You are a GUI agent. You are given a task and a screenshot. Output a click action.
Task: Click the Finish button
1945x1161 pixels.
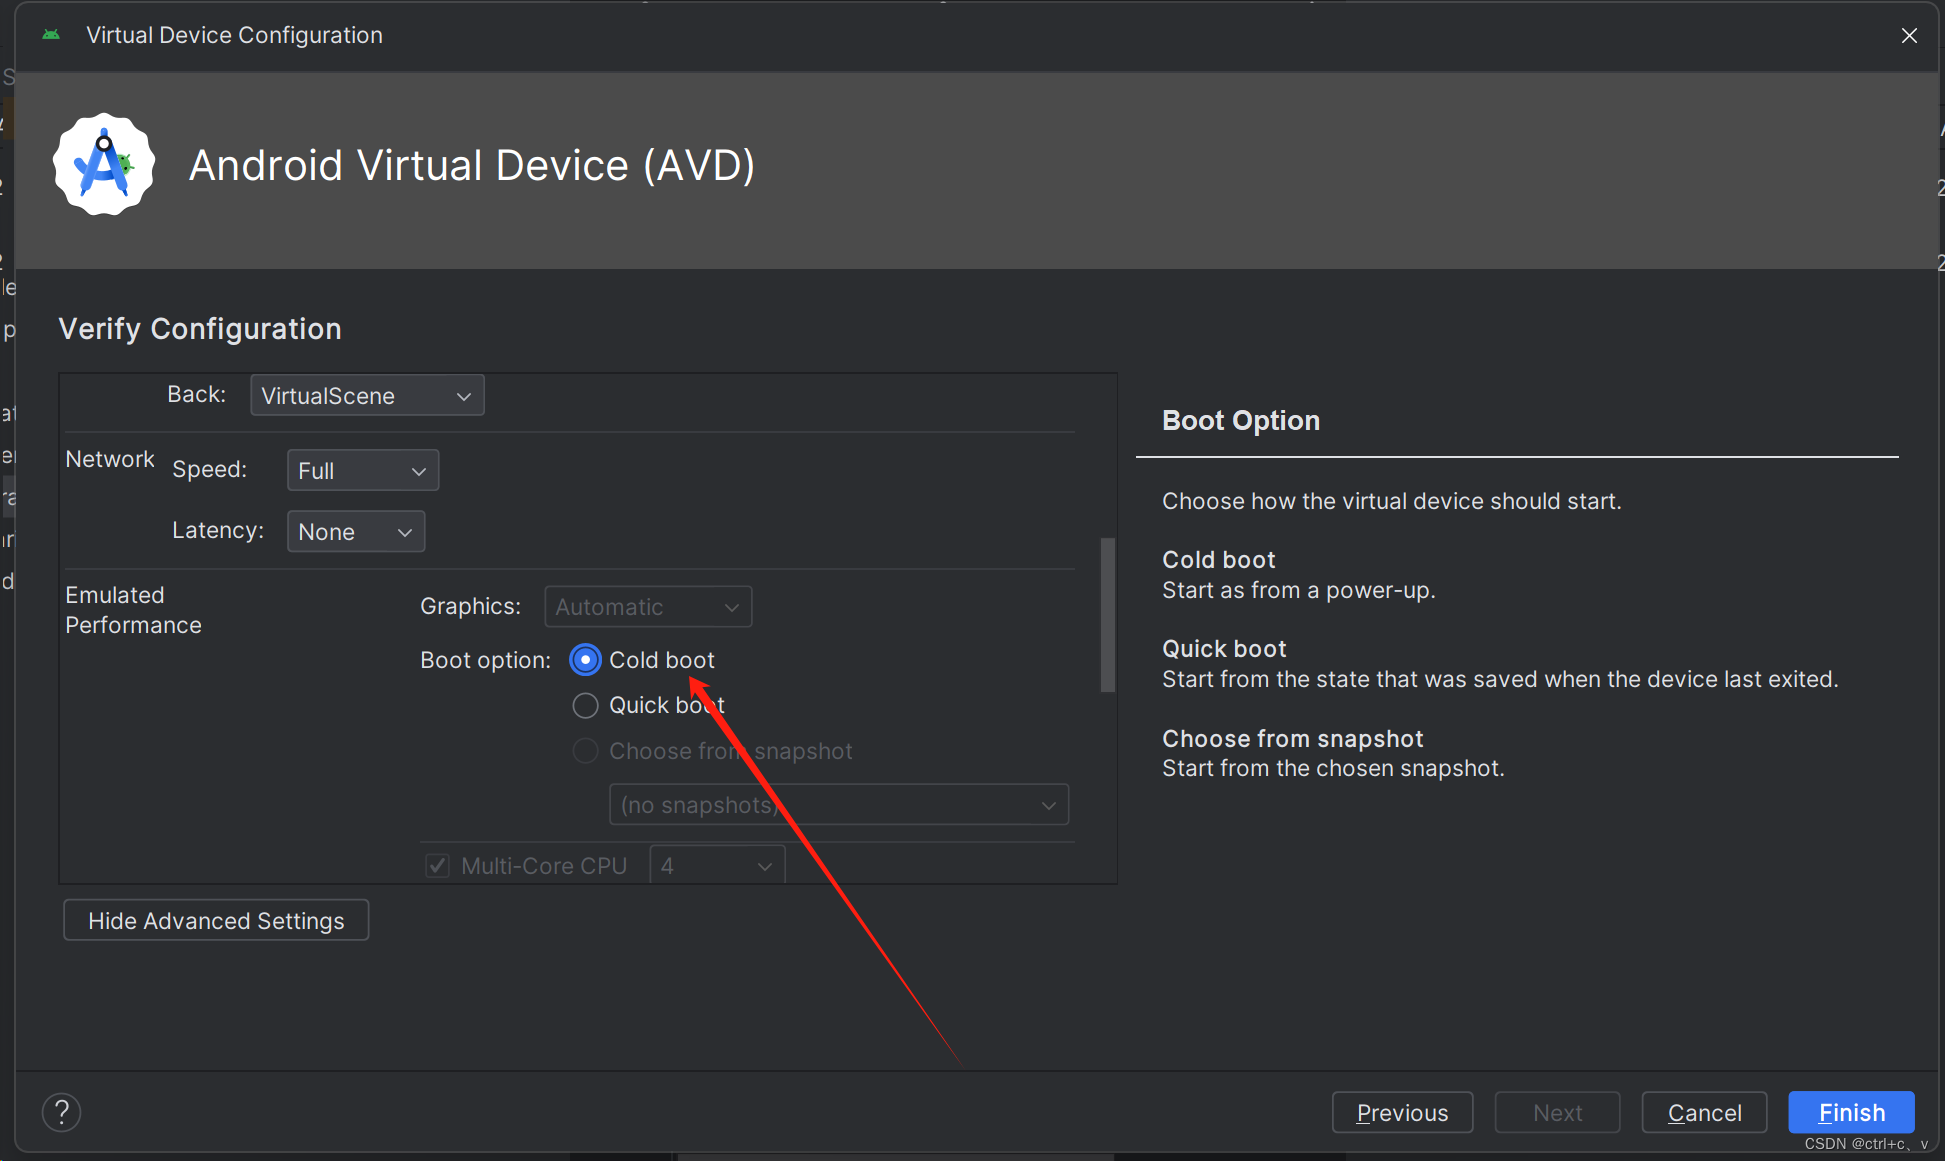click(x=1851, y=1112)
